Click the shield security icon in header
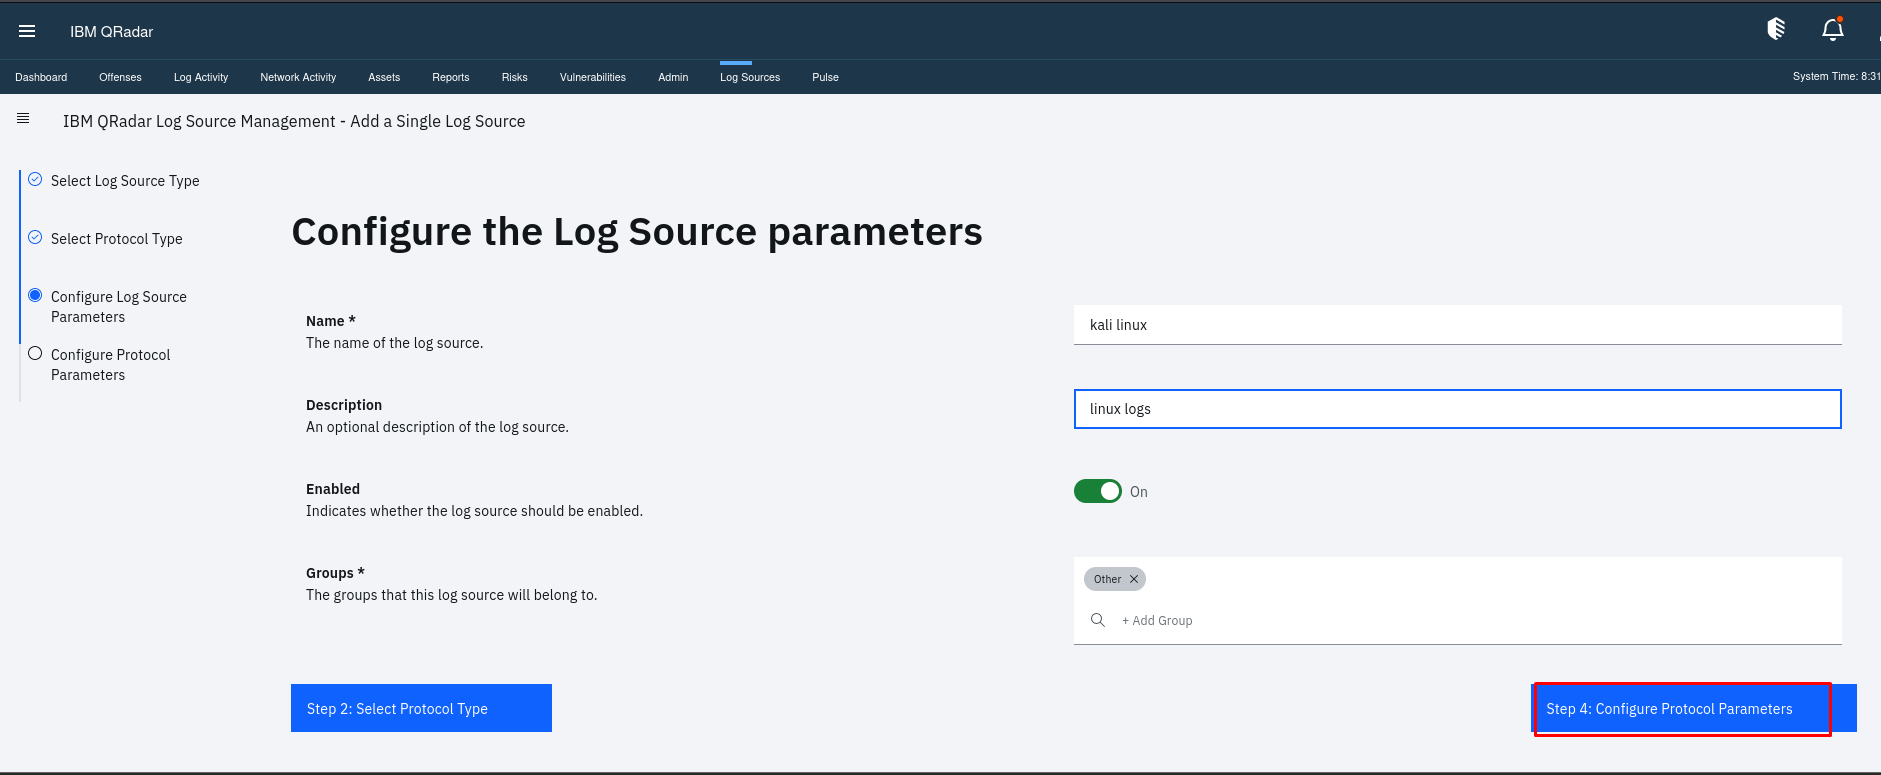This screenshot has height=775, width=1881. [x=1776, y=29]
